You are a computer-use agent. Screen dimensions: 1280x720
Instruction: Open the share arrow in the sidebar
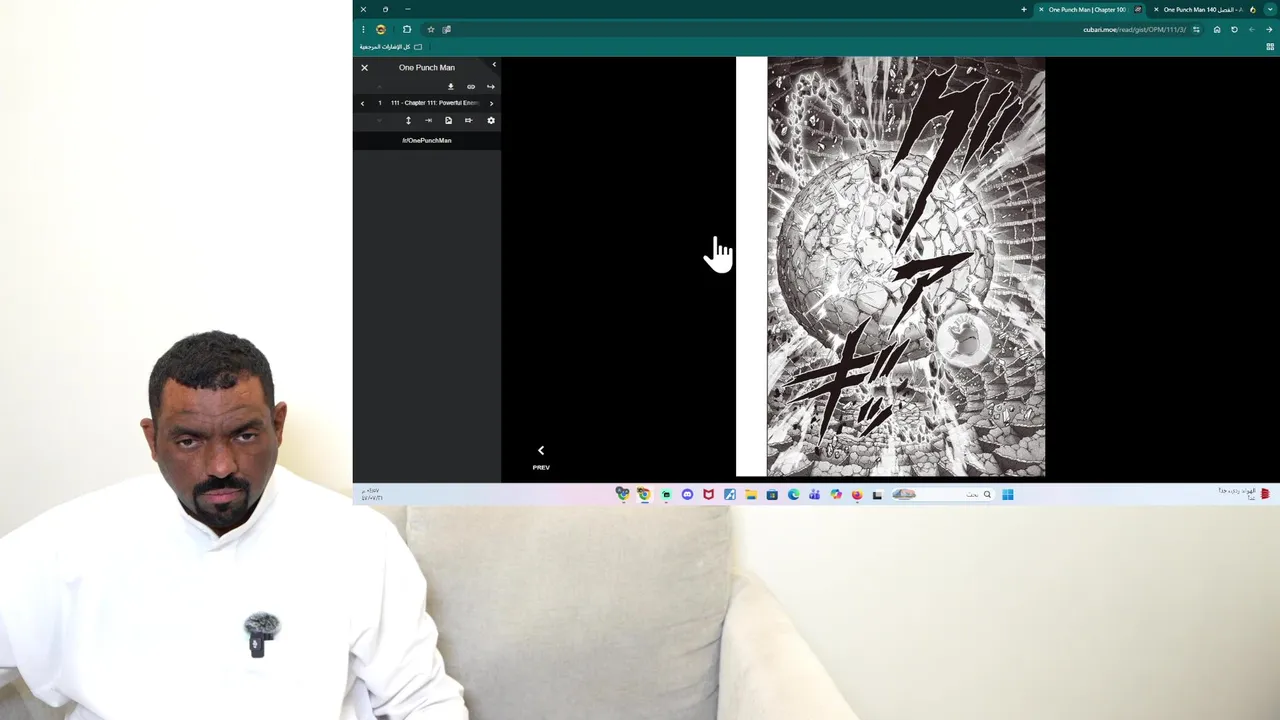[490, 87]
